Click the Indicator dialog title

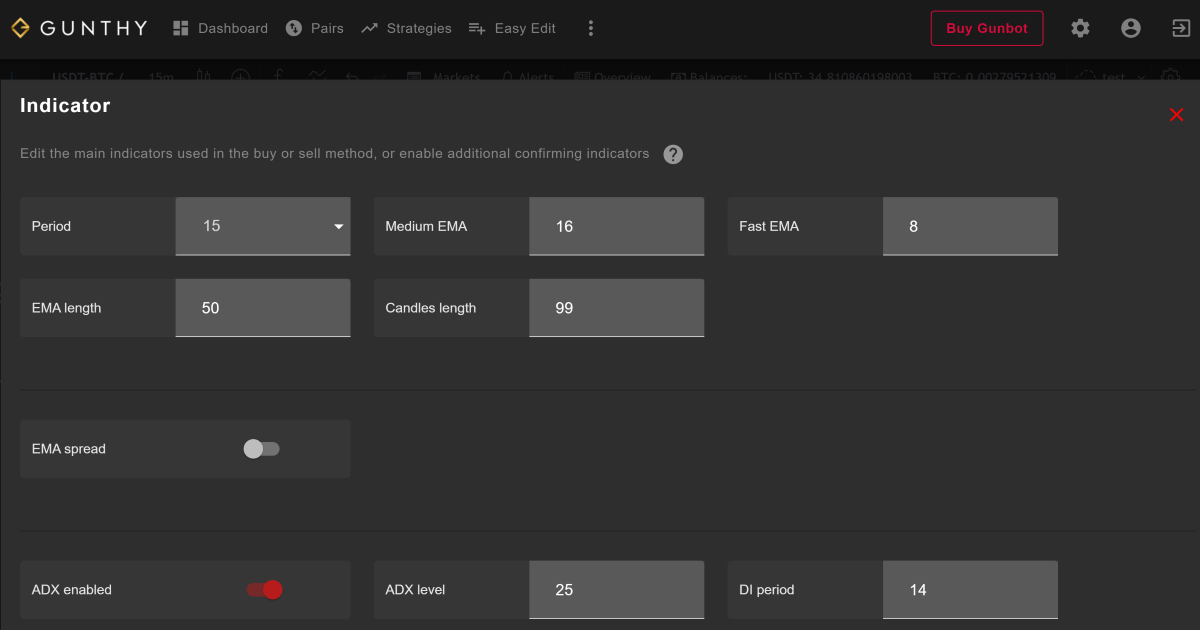pos(65,105)
